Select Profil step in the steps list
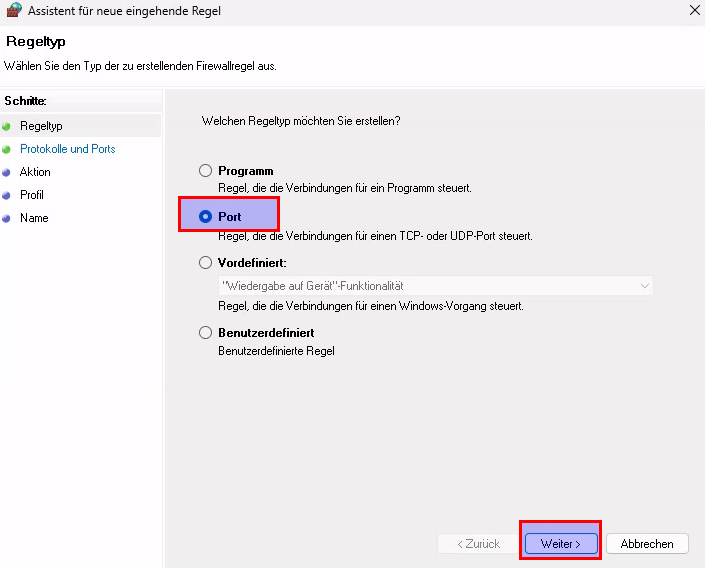Viewport: 705px width, 568px height. point(32,195)
